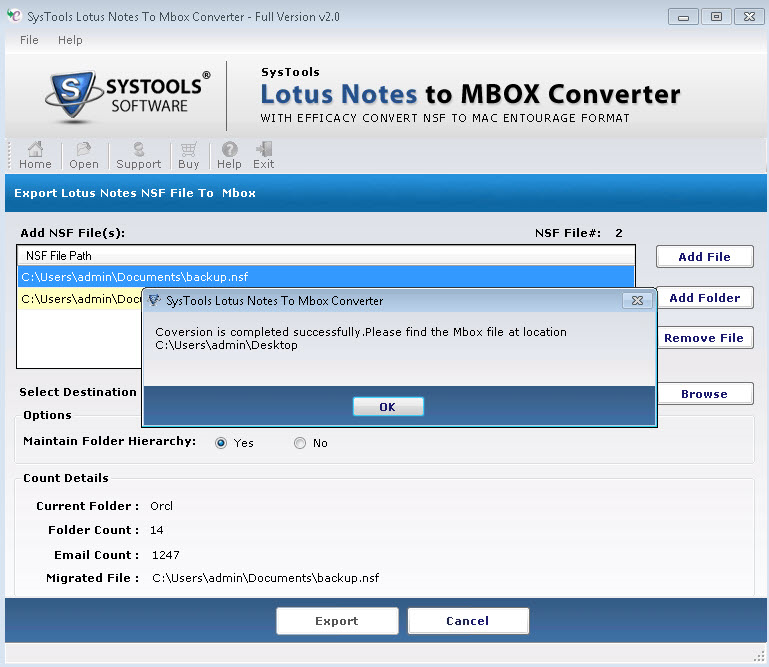Image resolution: width=769 pixels, height=667 pixels.
Task: Click the Home toolbar icon
Action: (35, 155)
